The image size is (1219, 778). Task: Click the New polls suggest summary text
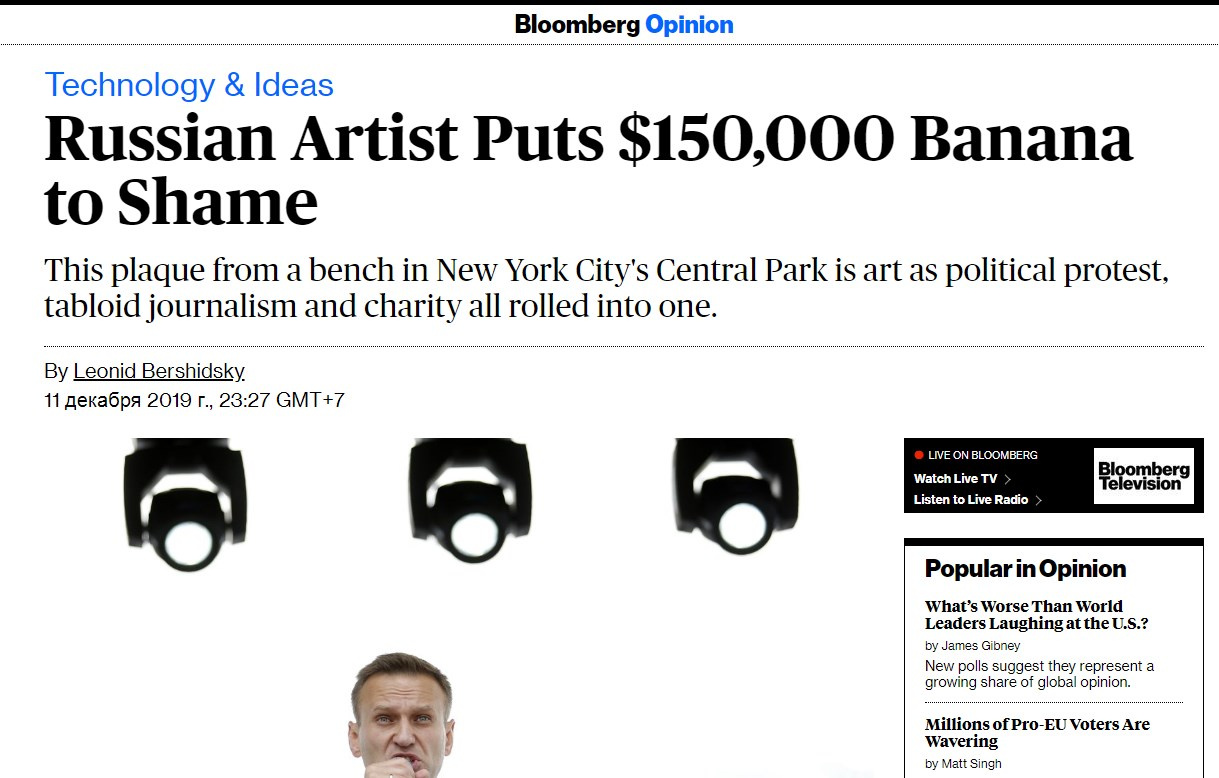tap(1039, 674)
